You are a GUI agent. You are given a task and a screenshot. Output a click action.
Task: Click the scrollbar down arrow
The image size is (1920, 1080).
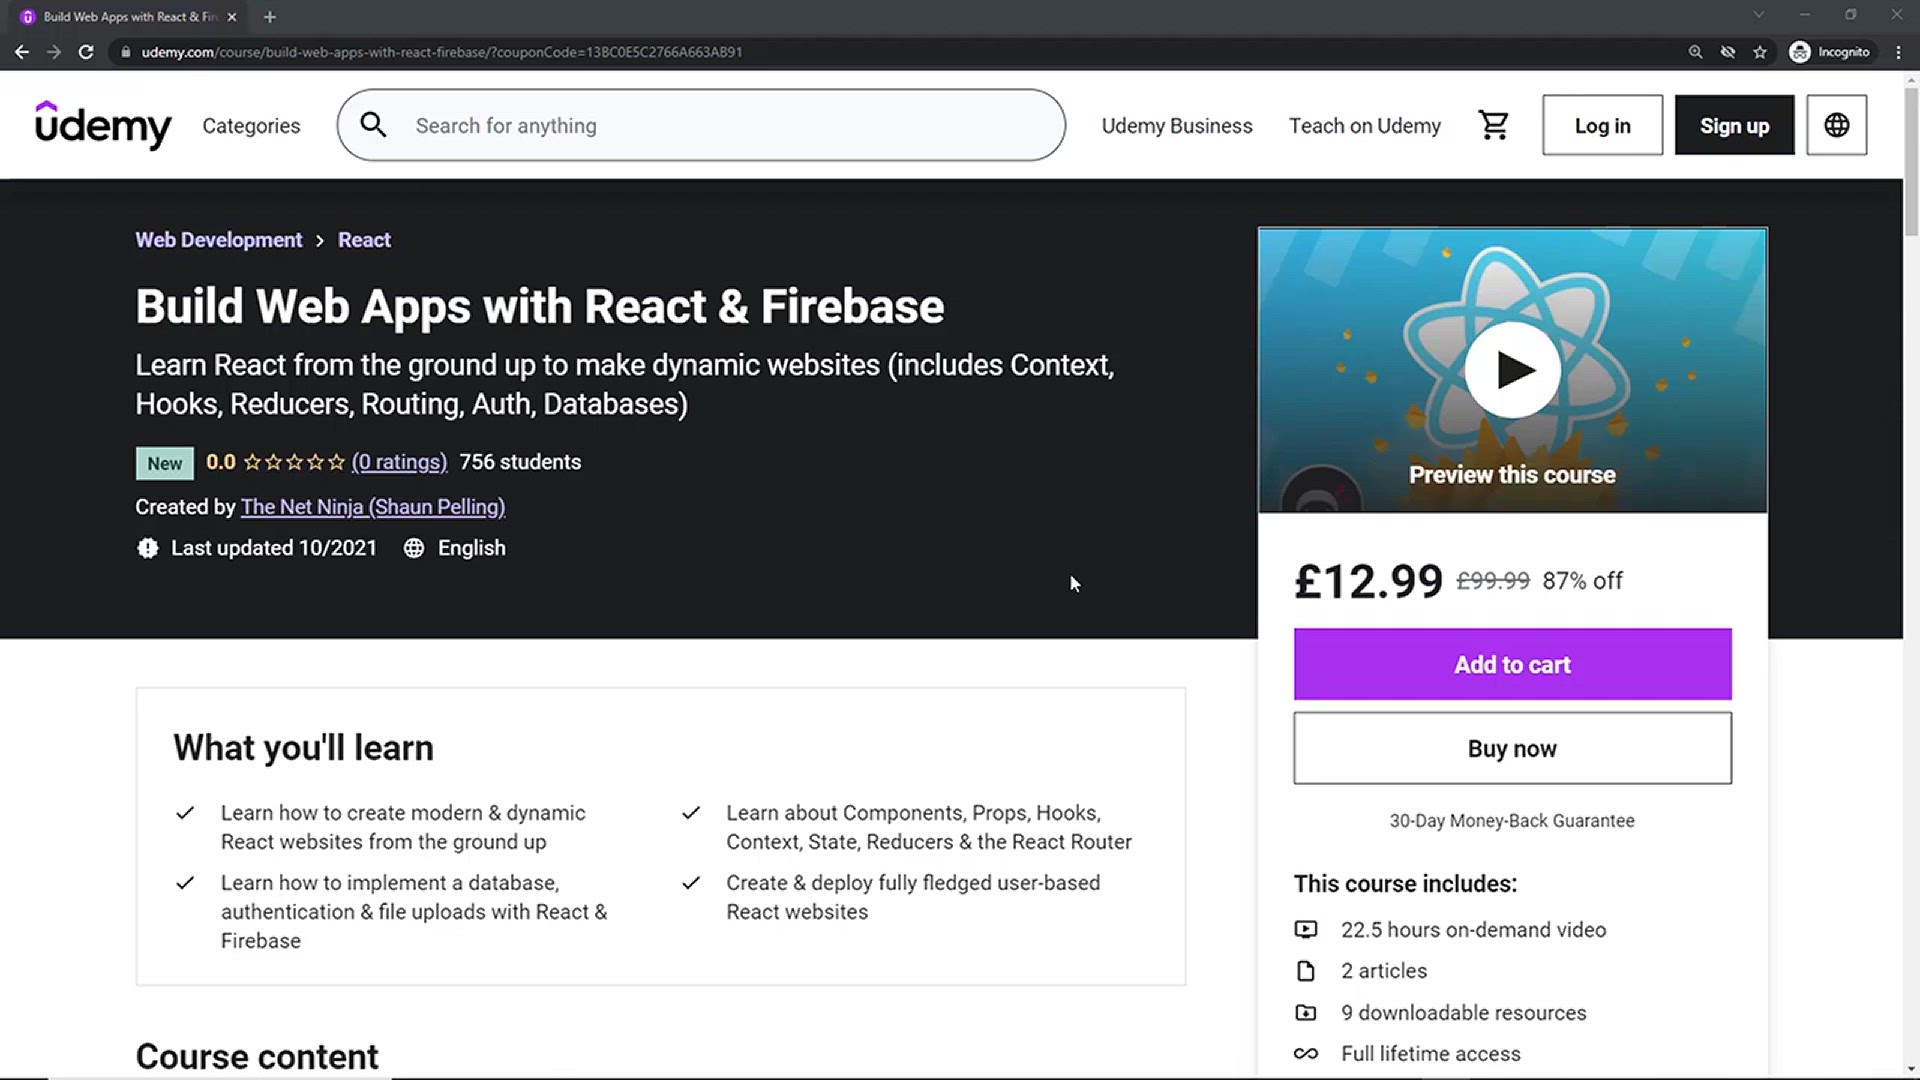click(x=1911, y=1070)
